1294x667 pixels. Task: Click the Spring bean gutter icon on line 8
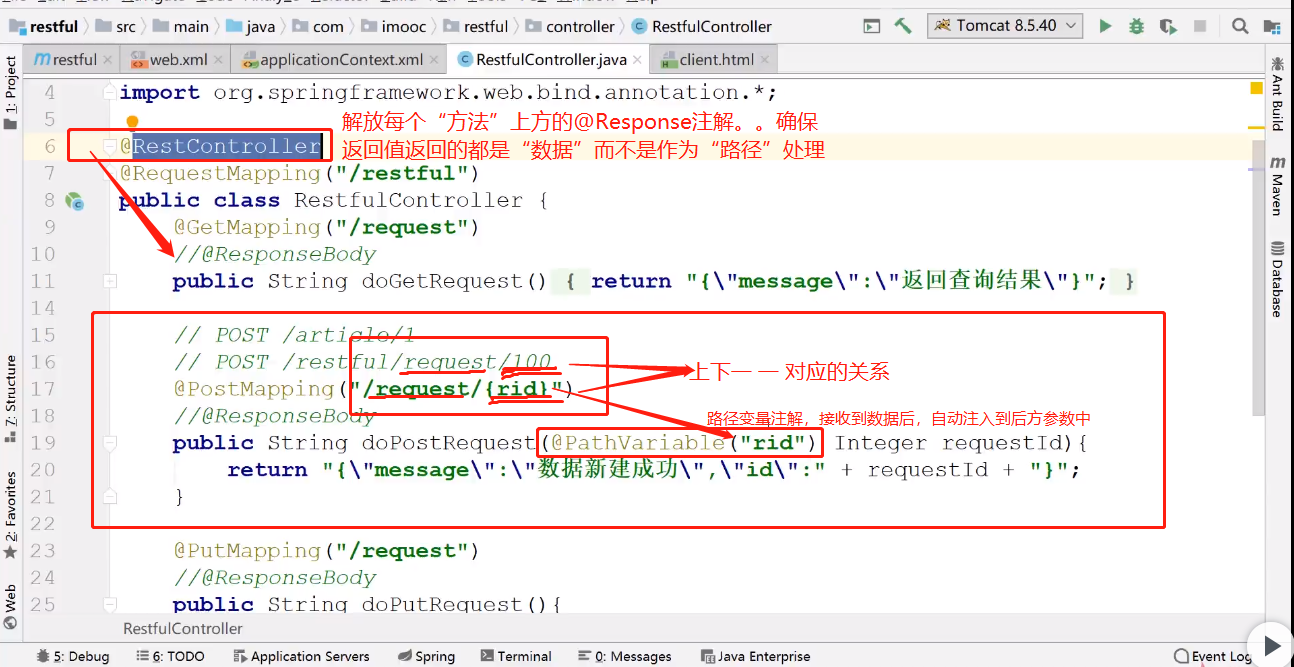[74, 201]
